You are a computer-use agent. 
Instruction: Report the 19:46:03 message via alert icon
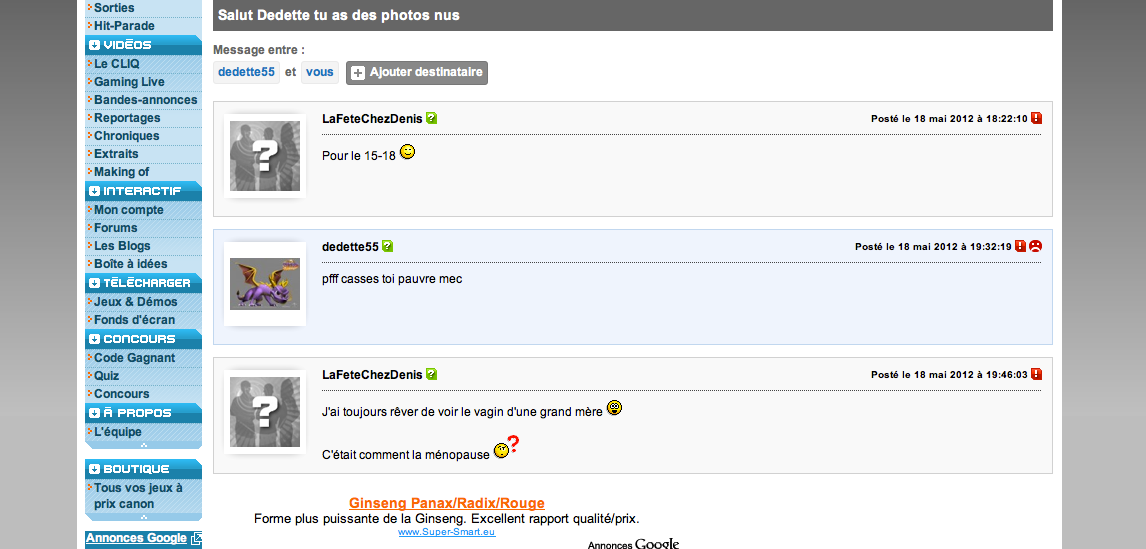coord(1036,374)
